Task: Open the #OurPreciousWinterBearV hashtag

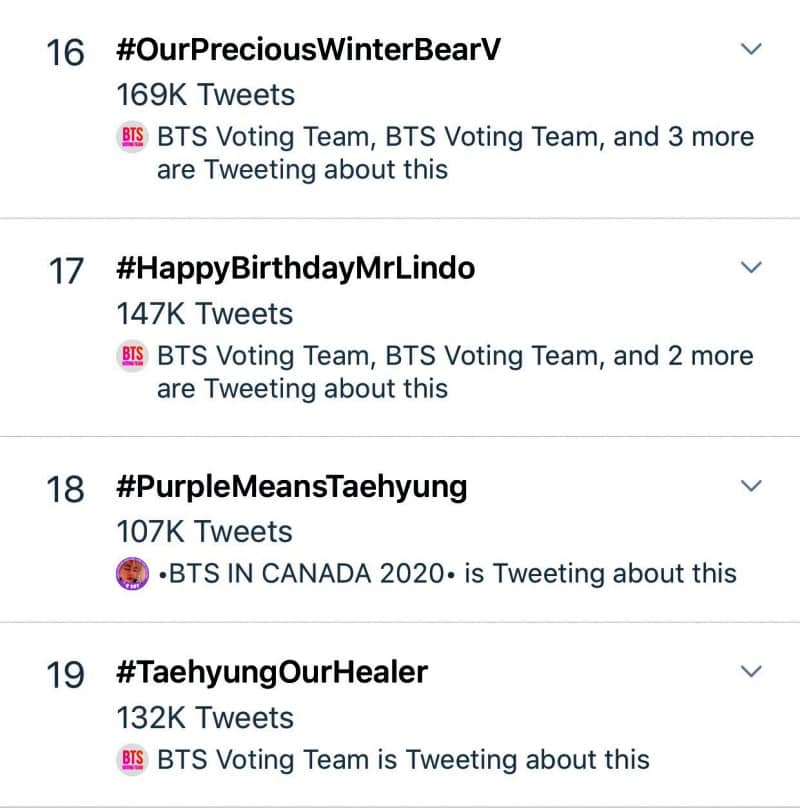Action: [308, 50]
